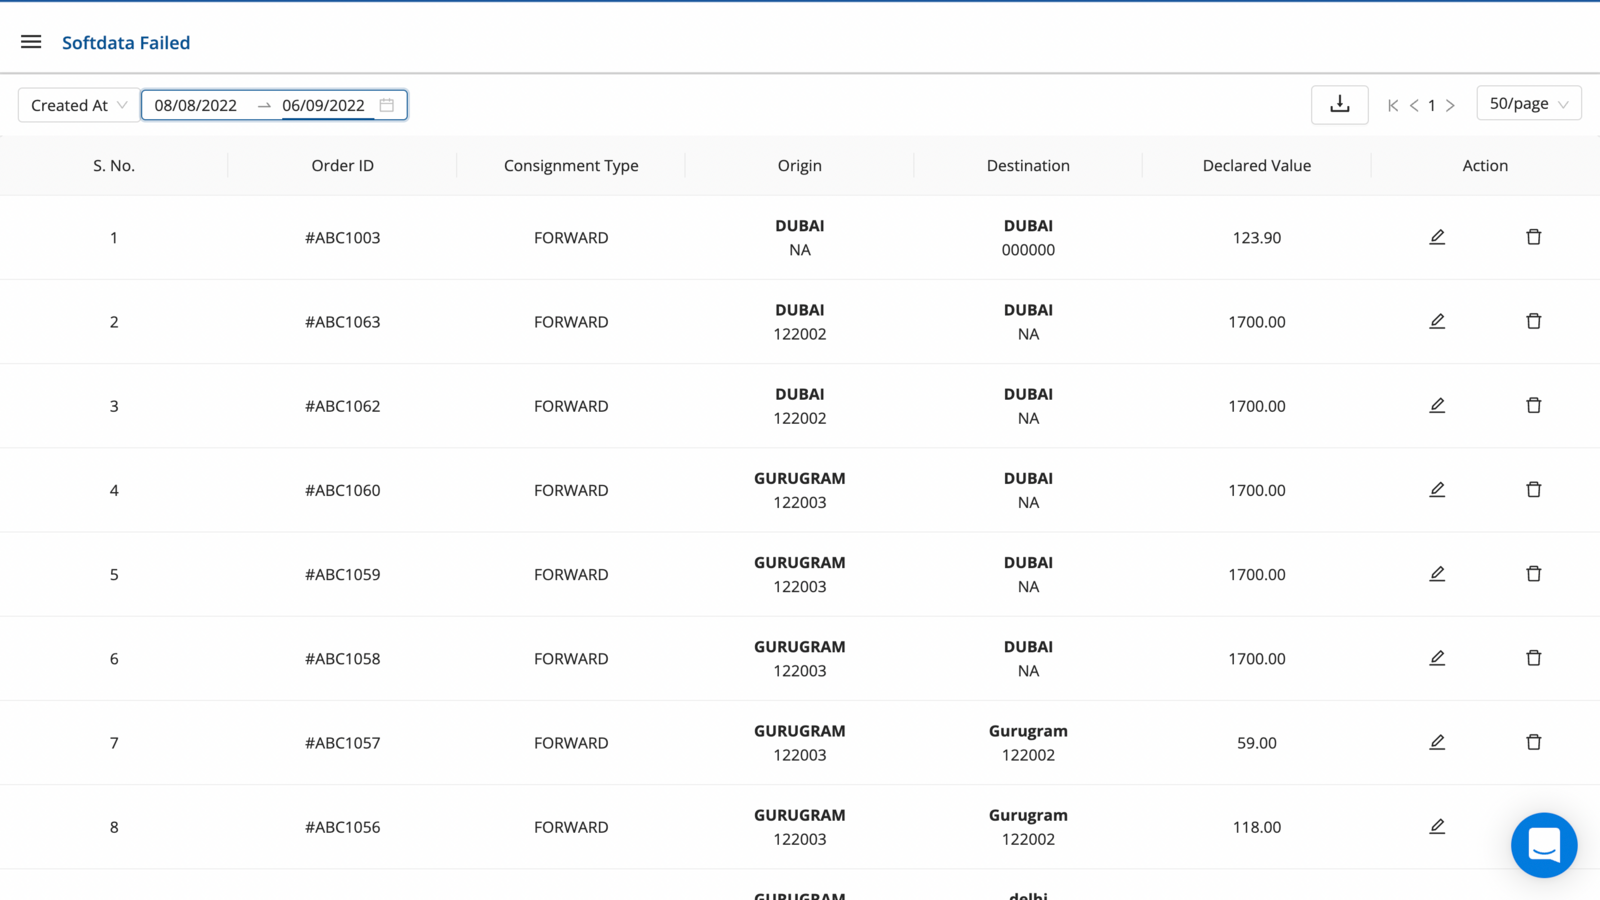Edit order #ABC1058 with pencil icon
The width and height of the screenshot is (1600, 900).
click(x=1437, y=658)
